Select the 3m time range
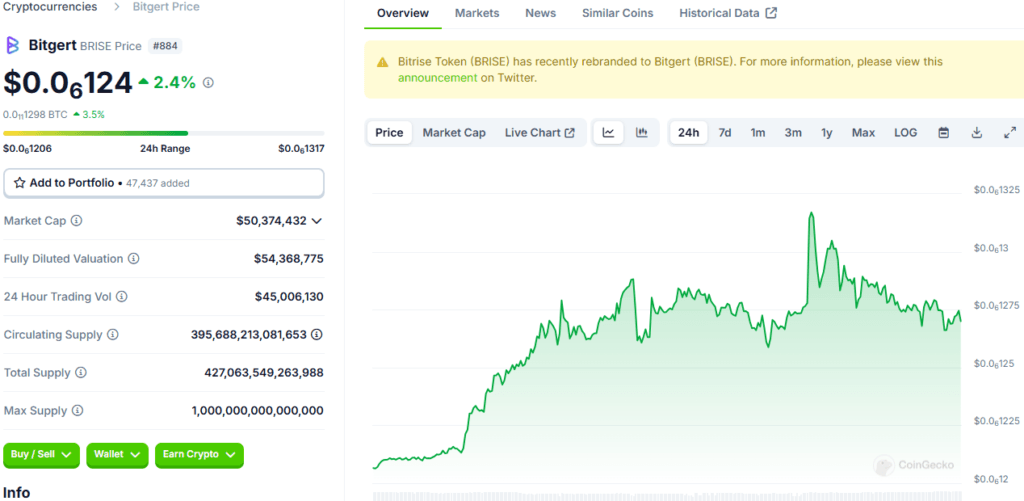The height and width of the screenshot is (501, 1024). pos(793,133)
